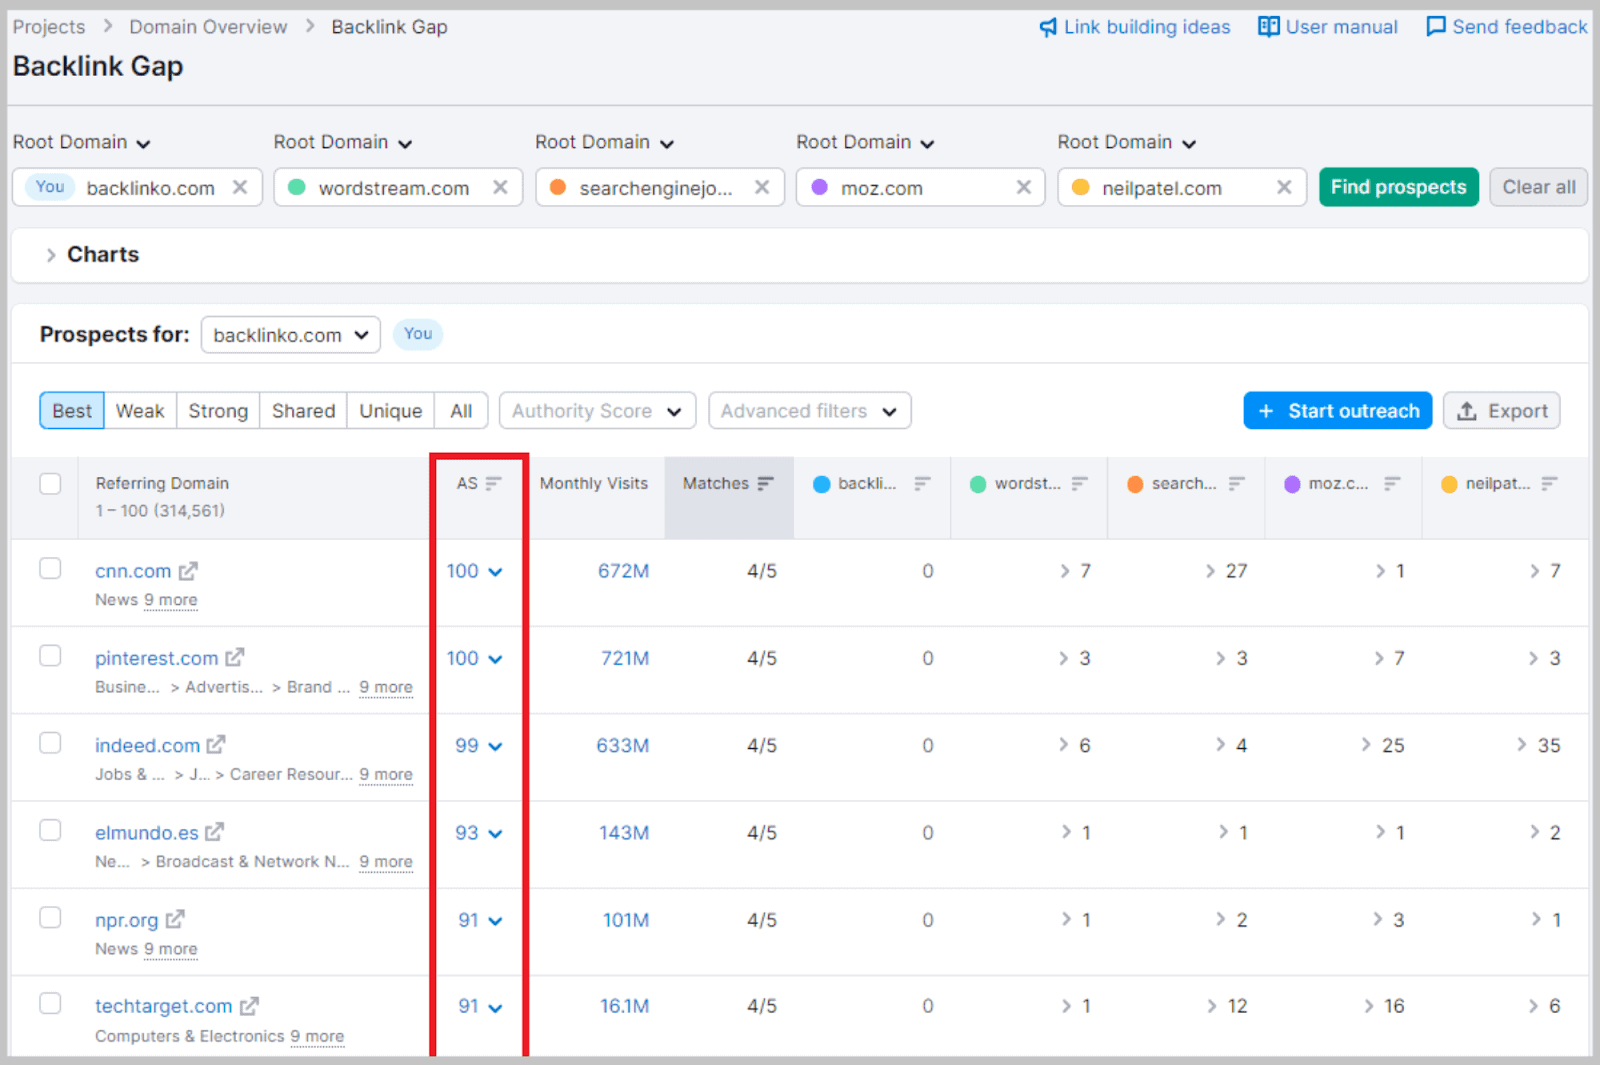1600x1065 pixels.
Task: Select the Strong prospects tab
Action: 218,411
